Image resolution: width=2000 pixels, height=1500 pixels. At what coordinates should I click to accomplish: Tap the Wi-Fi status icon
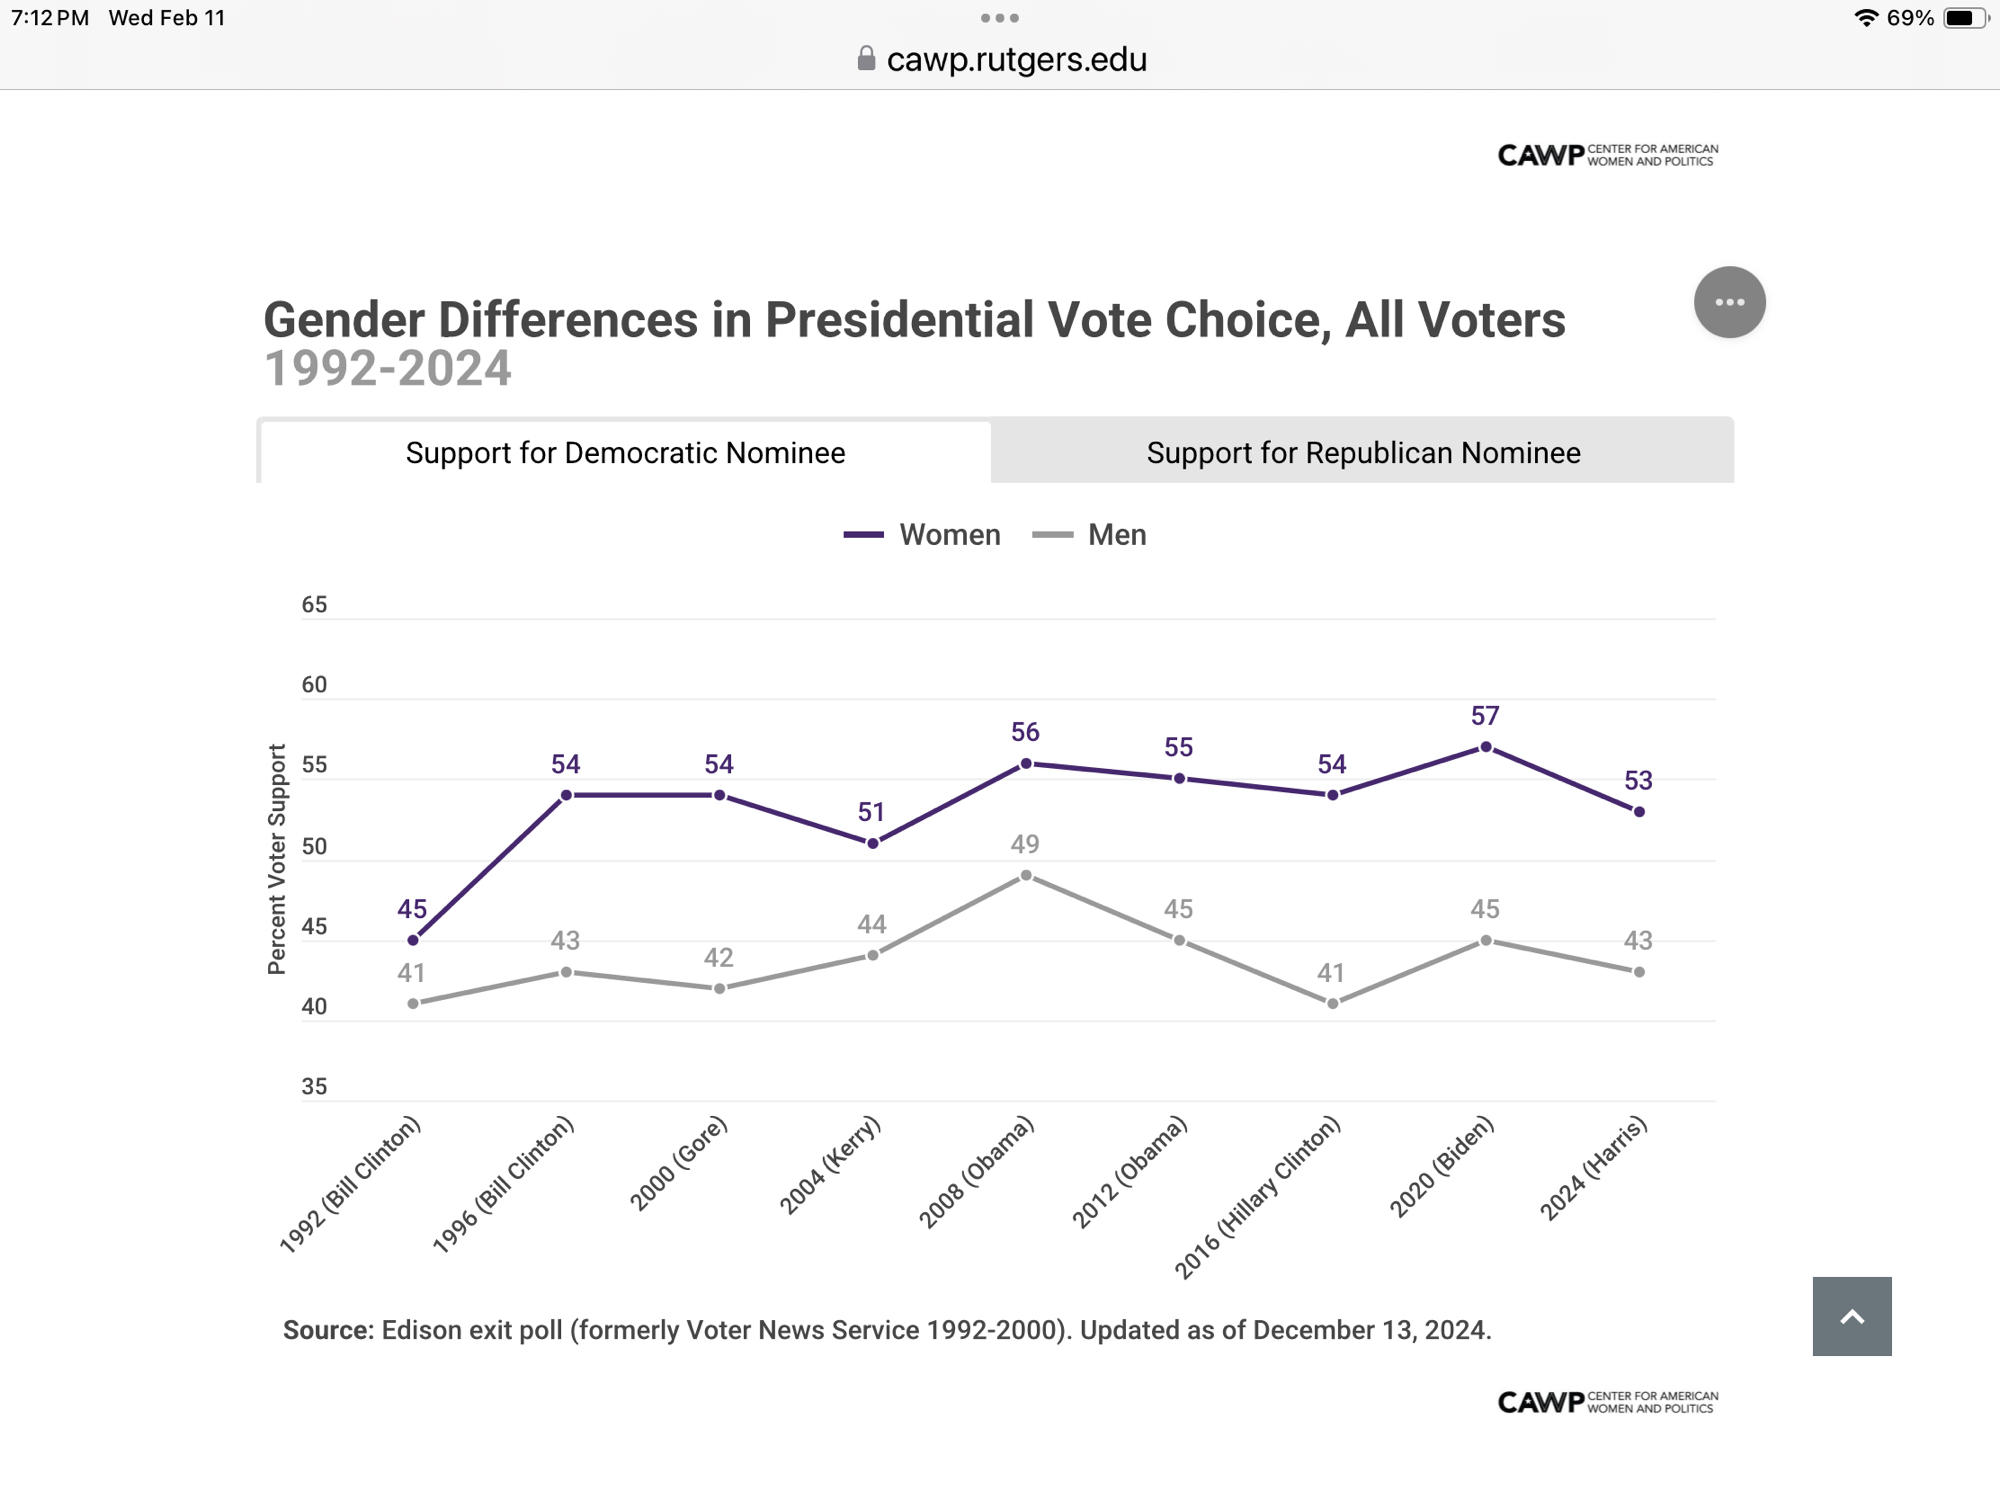(x=1865, y=18)
